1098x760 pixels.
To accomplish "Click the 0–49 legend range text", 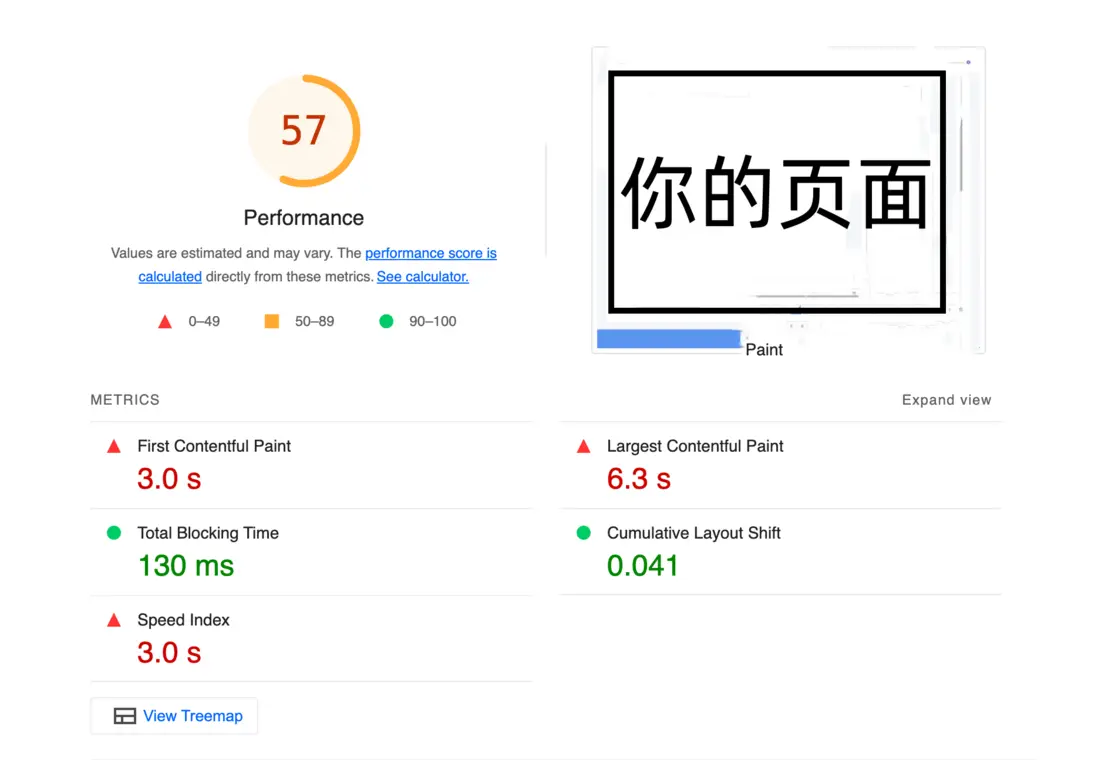I will point(204,322).
